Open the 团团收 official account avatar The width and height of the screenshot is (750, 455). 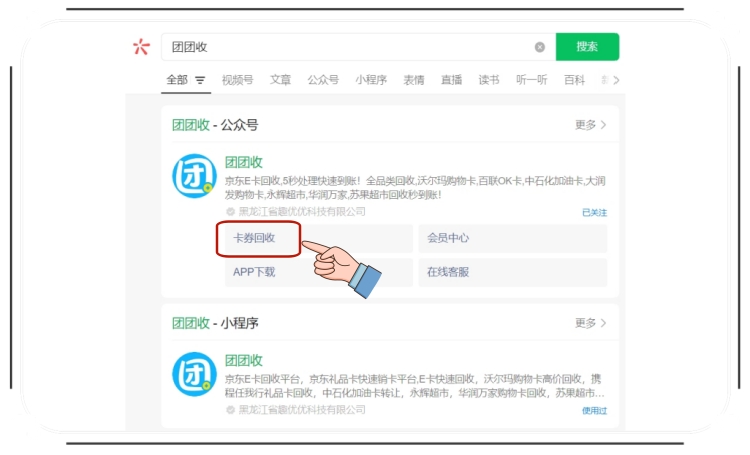pos(193,176)
